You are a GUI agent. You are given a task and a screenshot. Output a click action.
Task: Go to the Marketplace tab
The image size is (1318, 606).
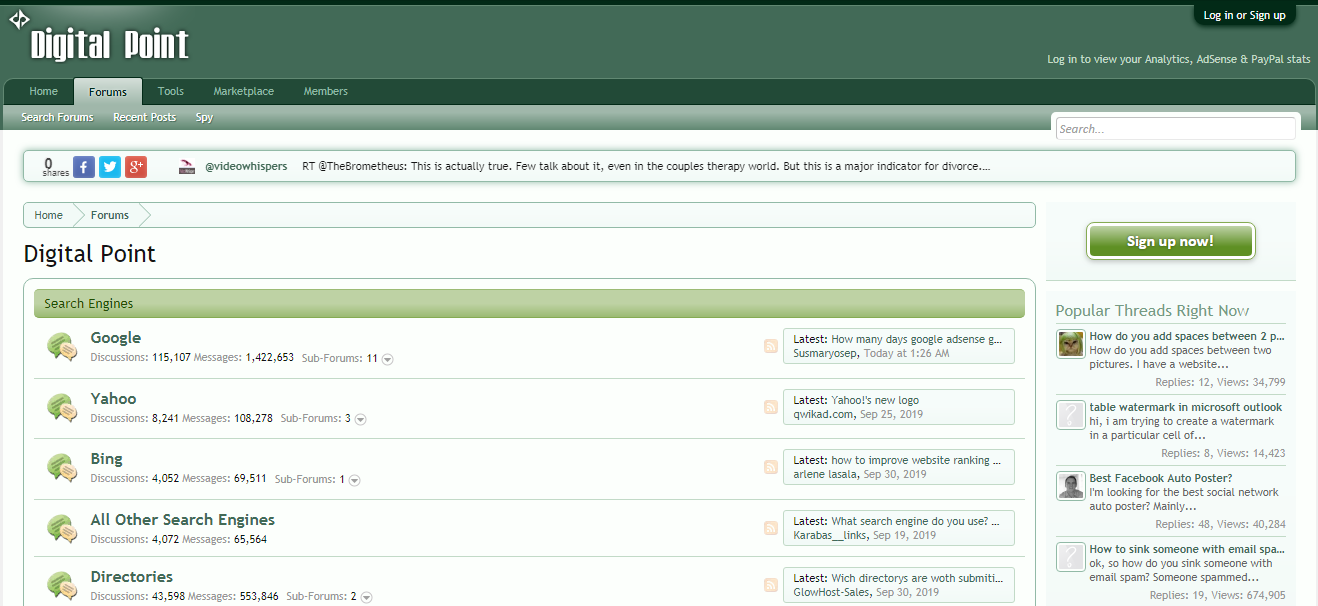[243, 91]
